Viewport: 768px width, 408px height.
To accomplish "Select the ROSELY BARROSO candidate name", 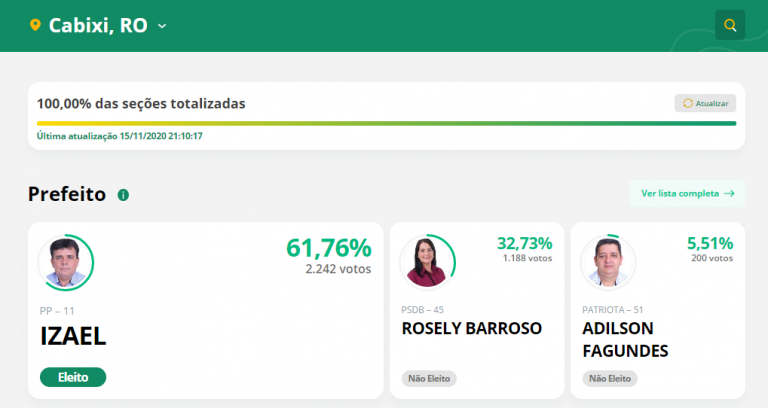I will [x=471, y=328].
